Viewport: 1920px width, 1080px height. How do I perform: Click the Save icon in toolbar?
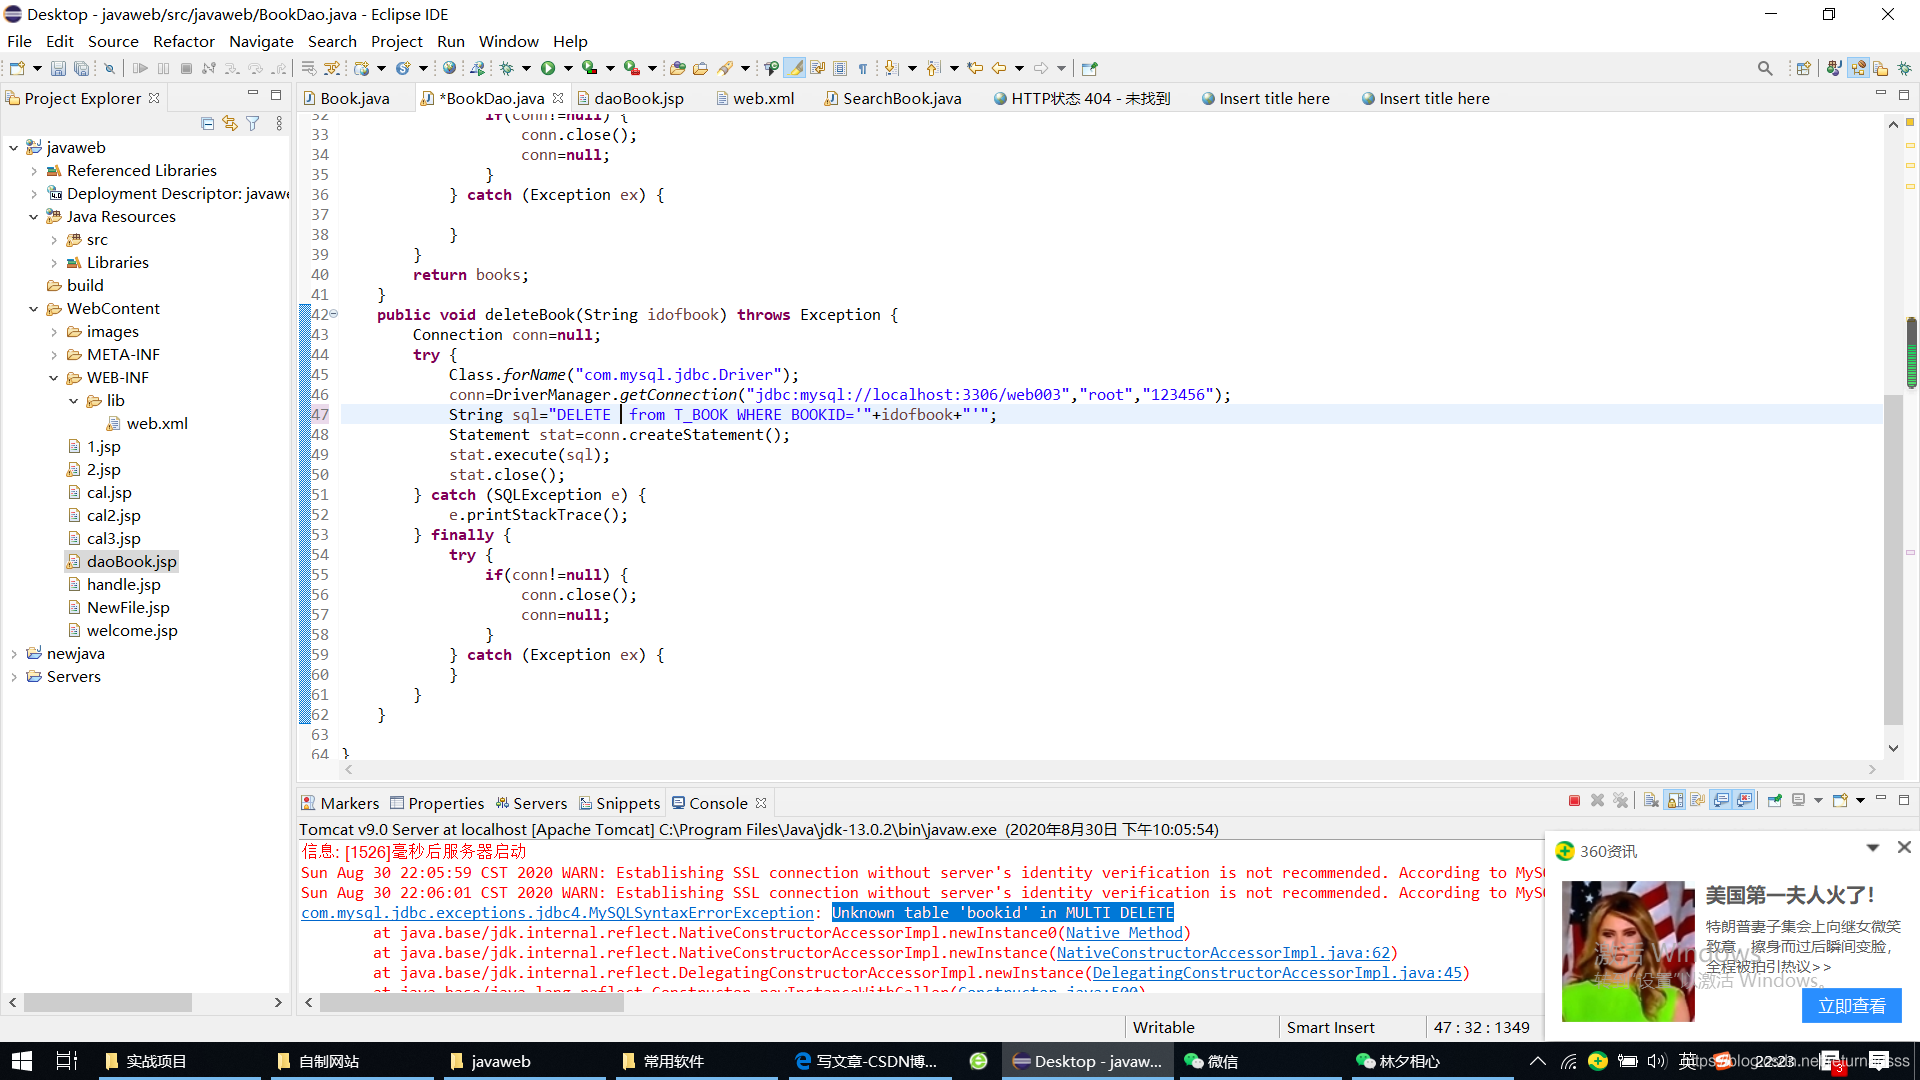[58, 68]
